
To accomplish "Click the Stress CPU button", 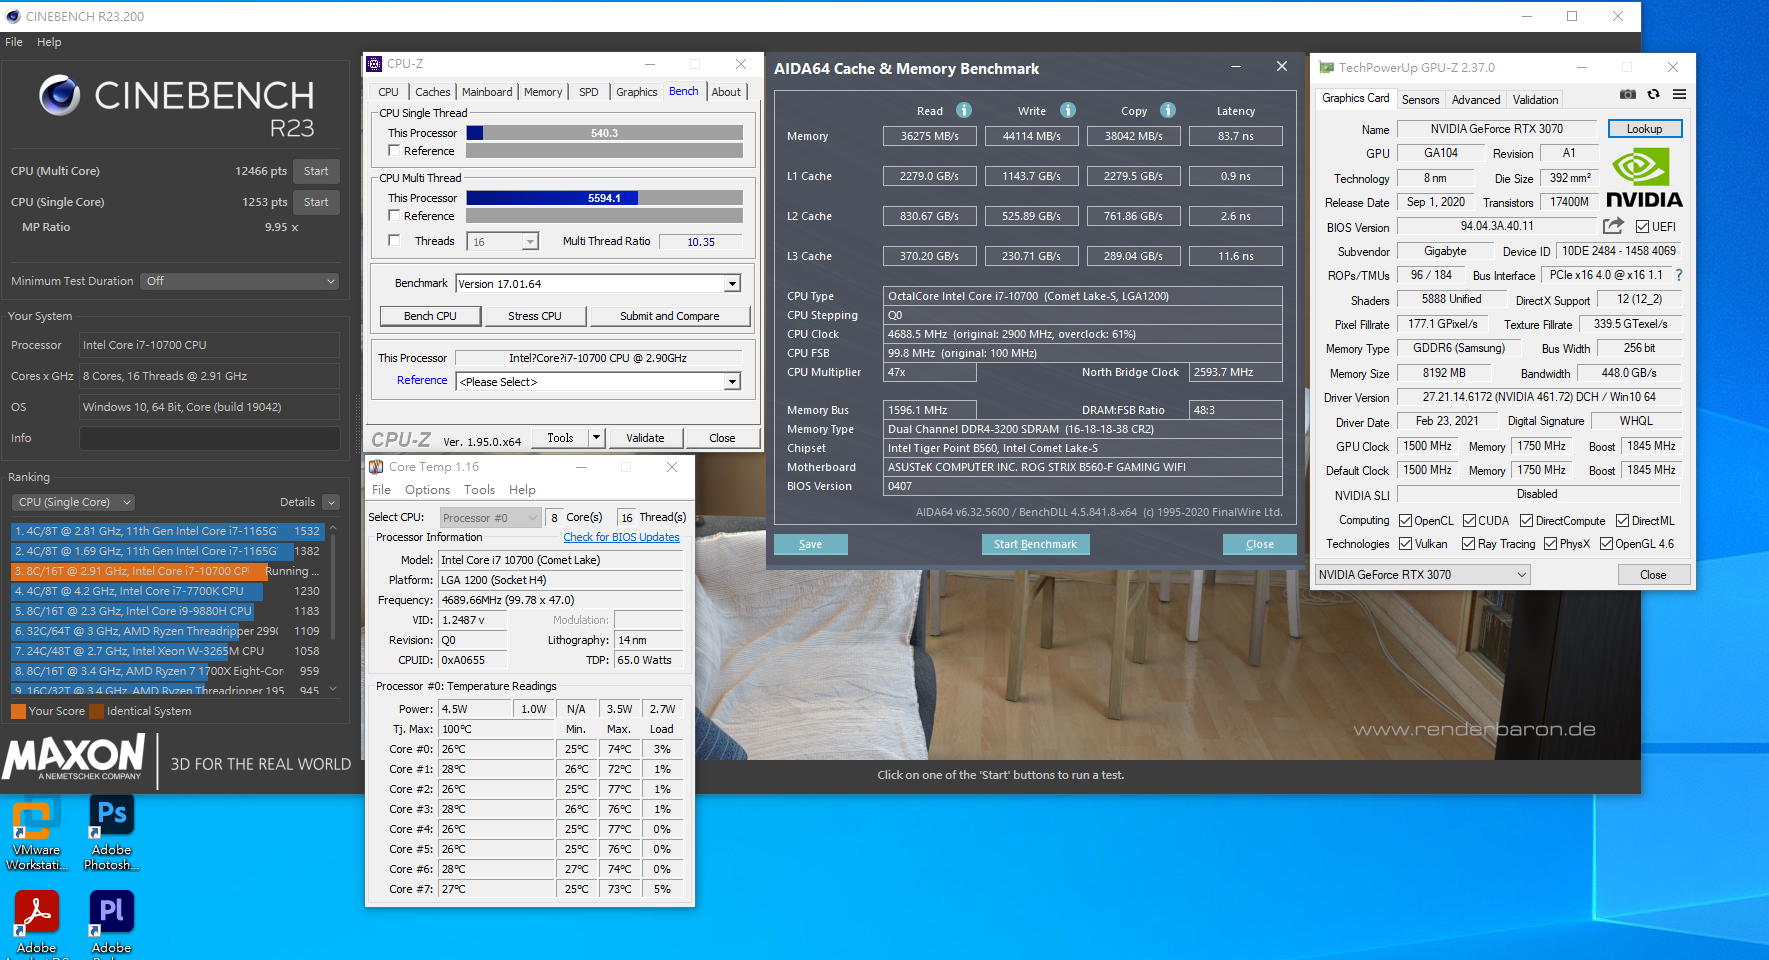I will coord(535,316).
